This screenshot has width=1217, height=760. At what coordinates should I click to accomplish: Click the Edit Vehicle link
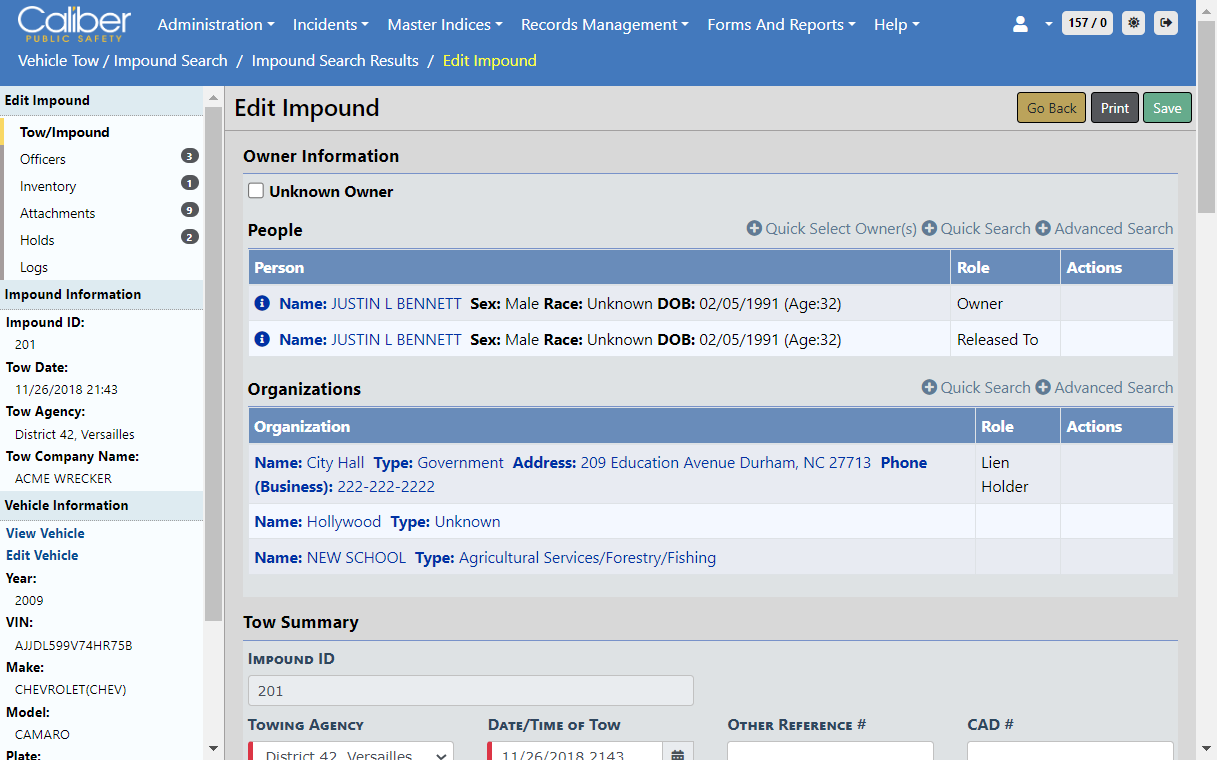pyautogui.click(x=42, y=555)
